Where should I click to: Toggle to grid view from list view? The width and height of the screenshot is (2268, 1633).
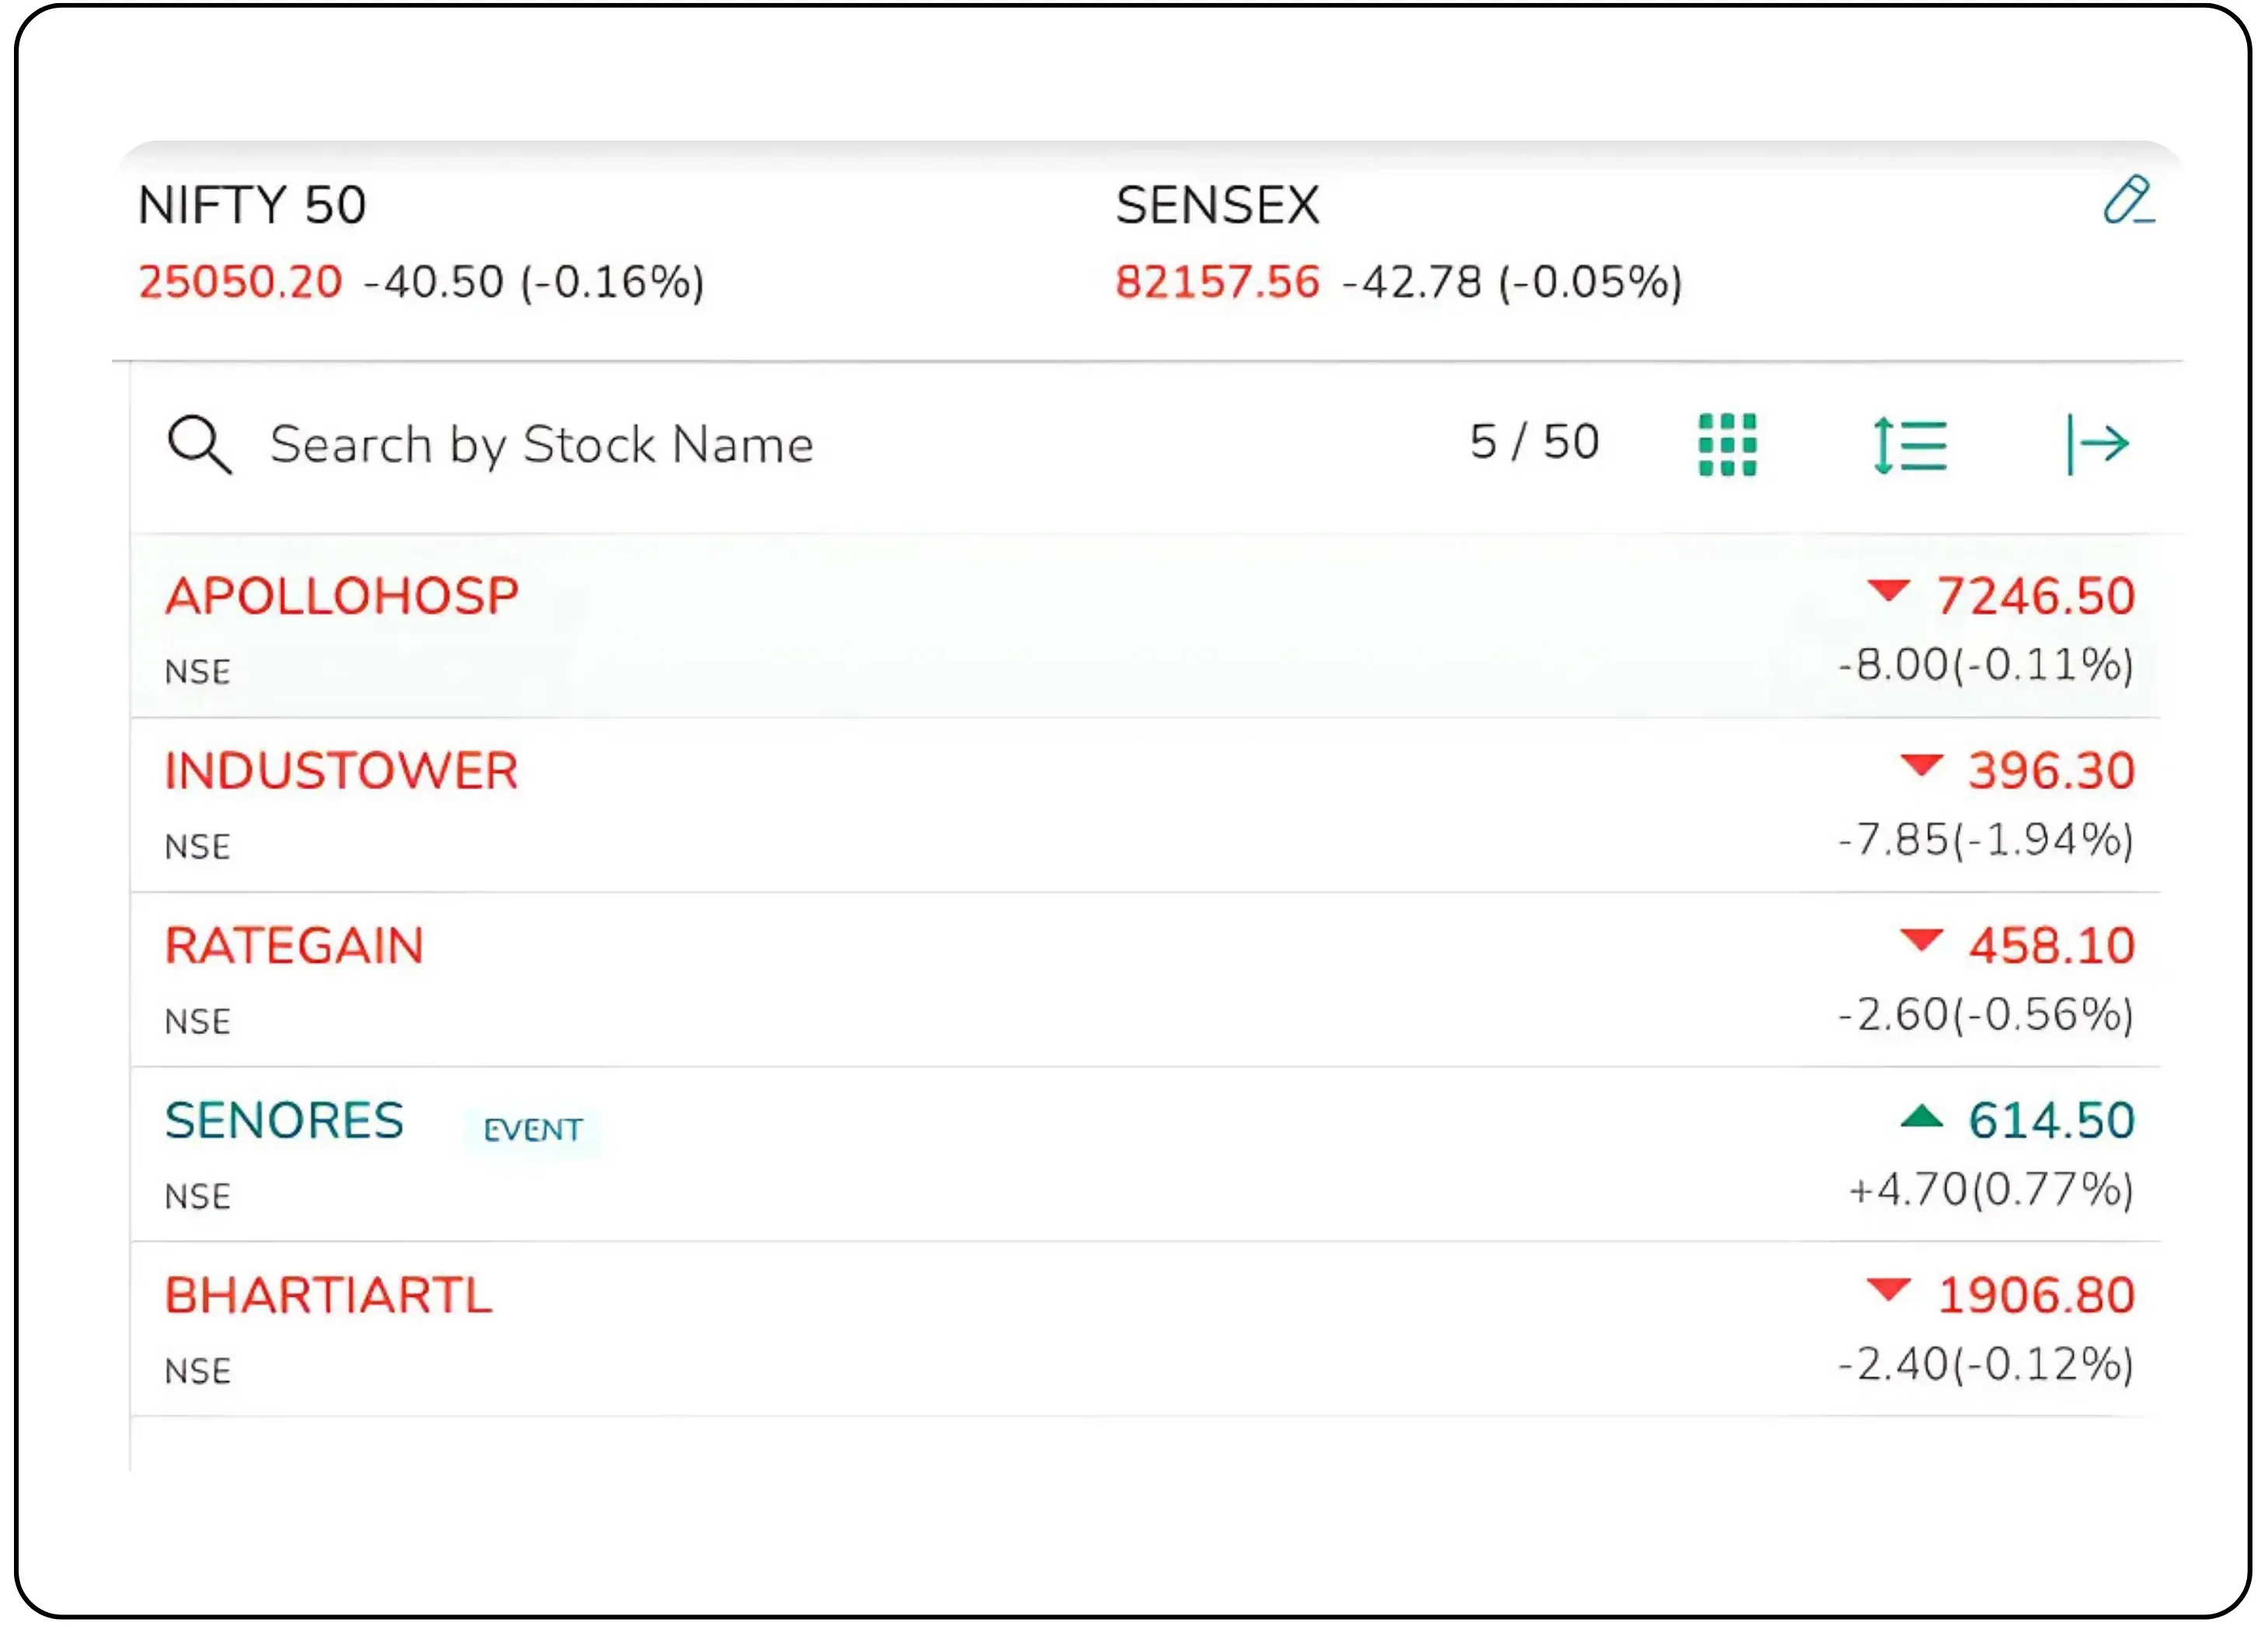tap(1729, 444)
